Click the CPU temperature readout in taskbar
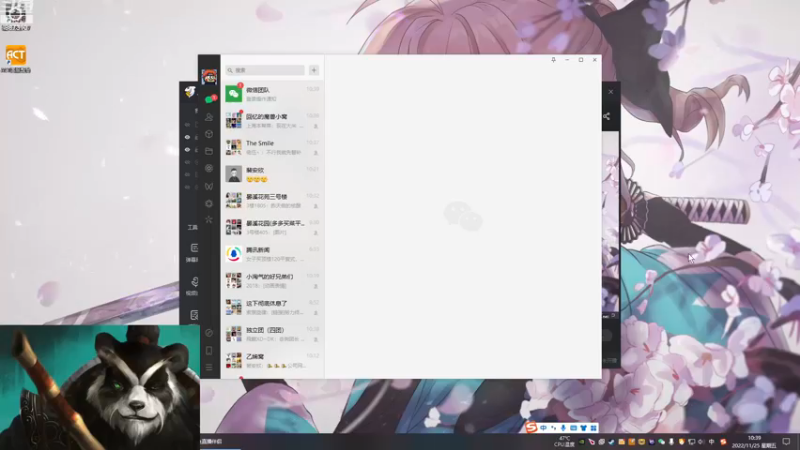 (564, 442)
